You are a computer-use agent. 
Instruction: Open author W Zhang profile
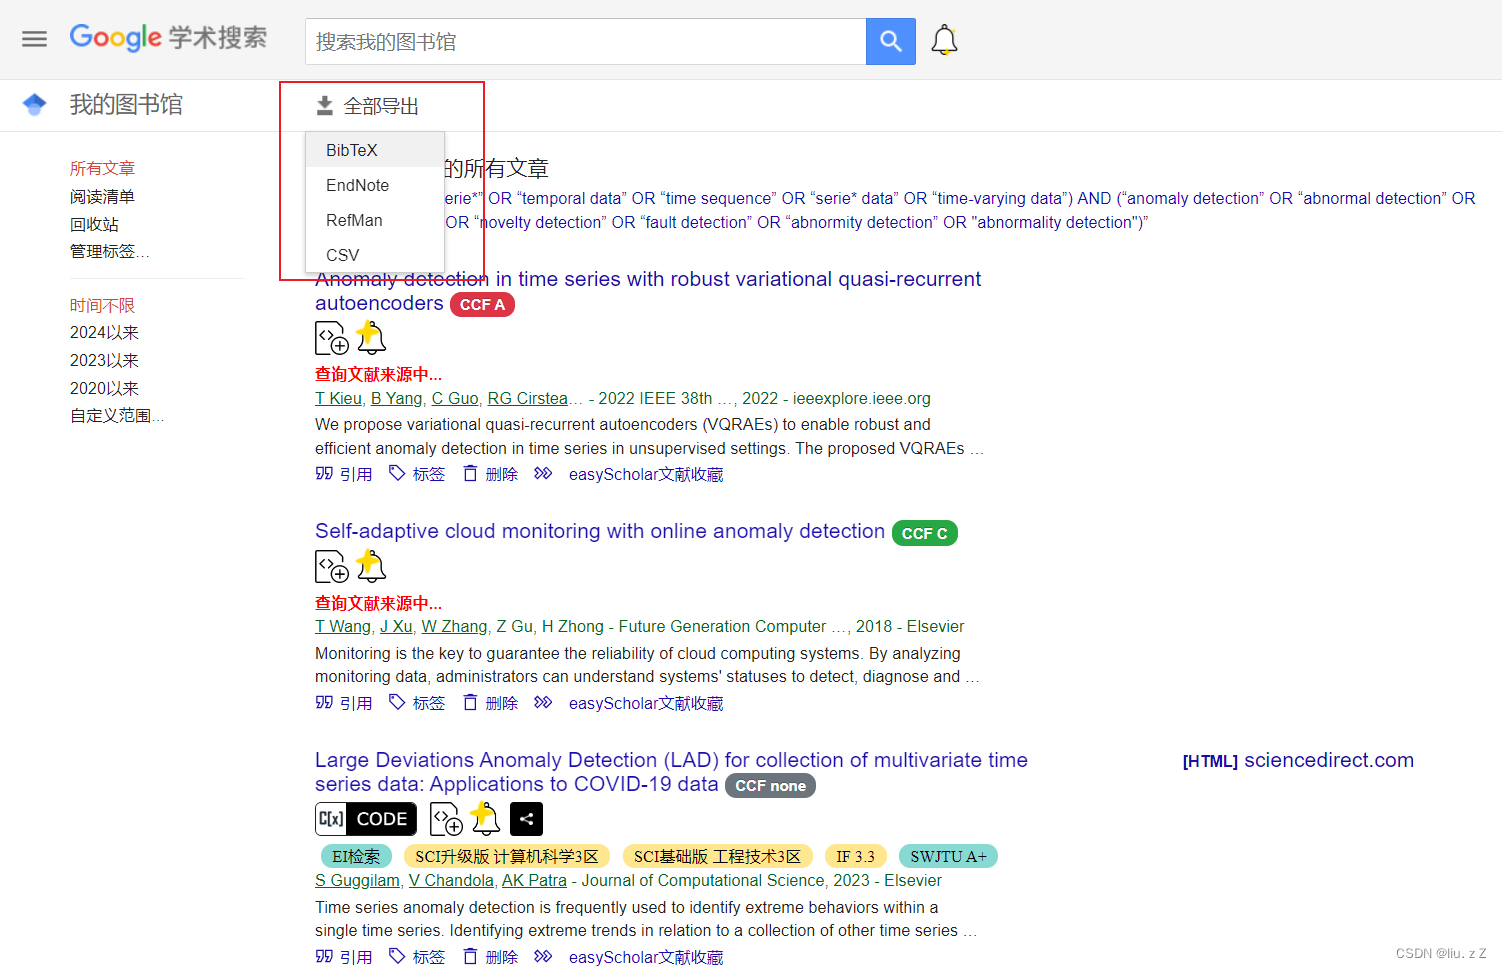pos(454,626)
